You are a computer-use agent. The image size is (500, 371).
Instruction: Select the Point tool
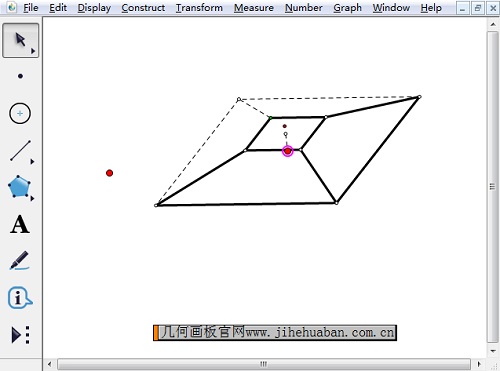pos(20,76)
